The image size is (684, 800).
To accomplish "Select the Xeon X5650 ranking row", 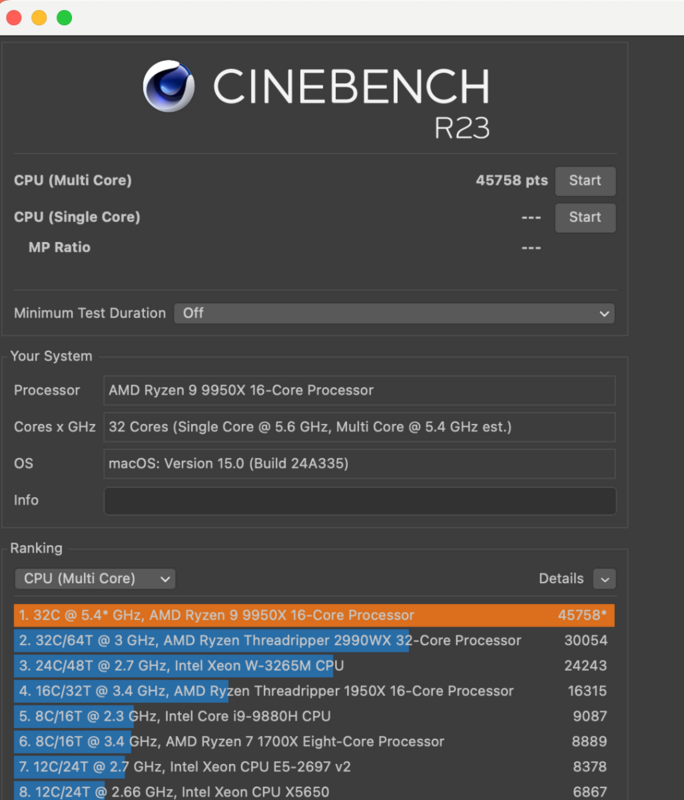I will pos(314,792).
